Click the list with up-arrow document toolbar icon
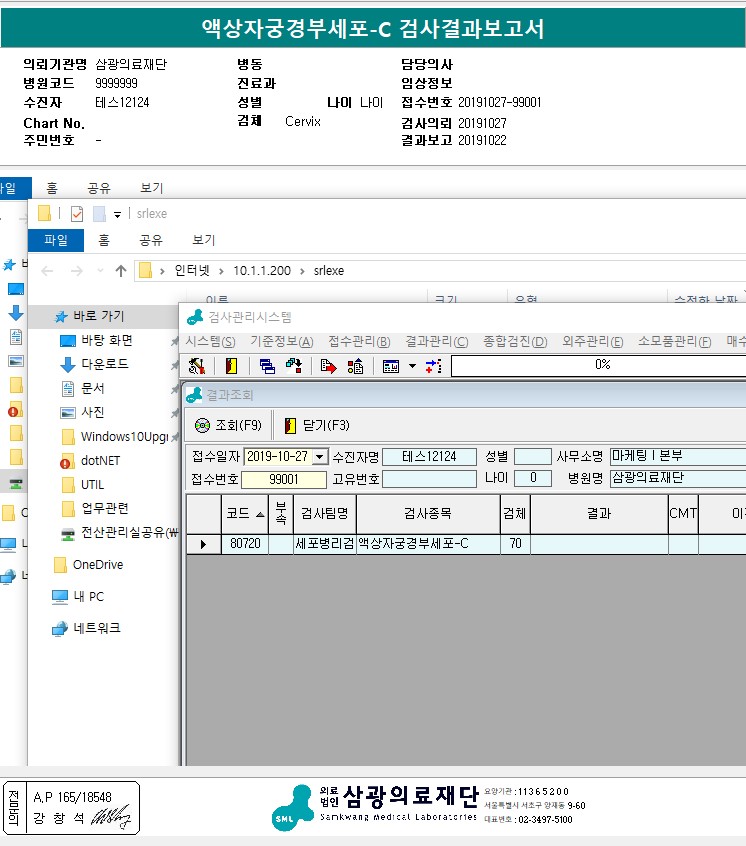This screenshot has height=846, width=746. pyautogui.click(x=355, y=366)
